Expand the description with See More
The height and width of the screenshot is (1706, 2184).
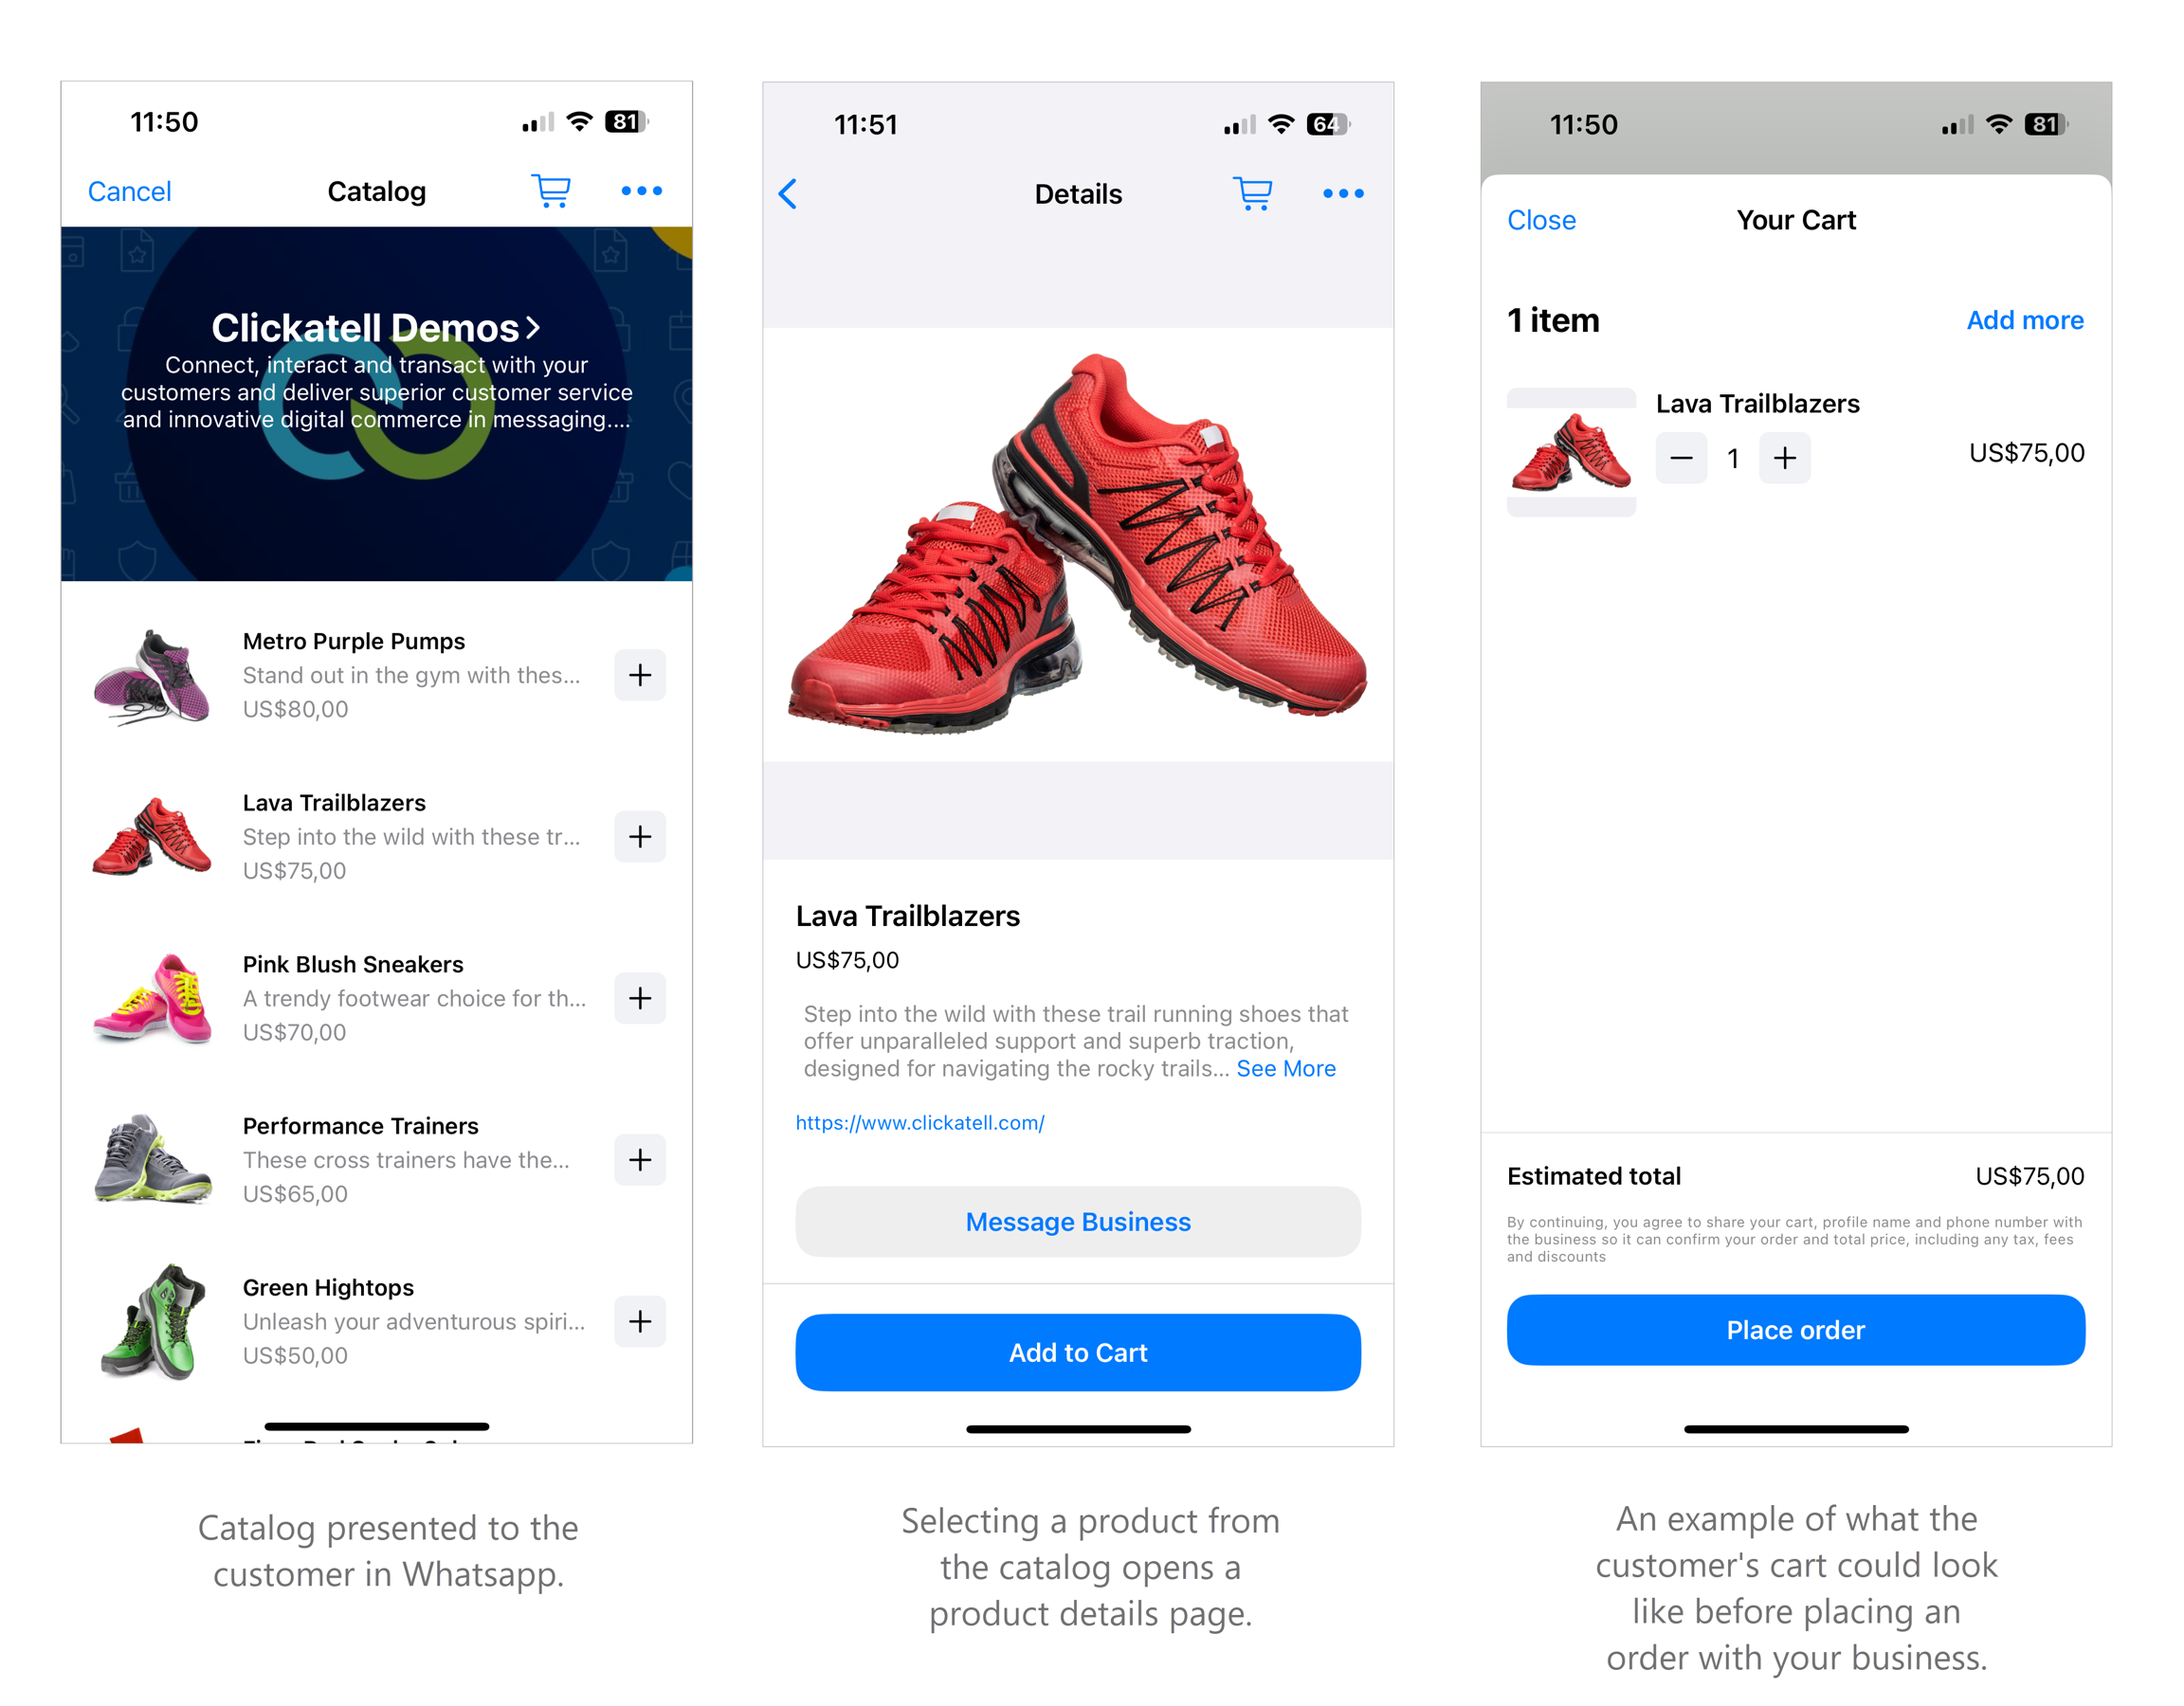(1286, 1068)
